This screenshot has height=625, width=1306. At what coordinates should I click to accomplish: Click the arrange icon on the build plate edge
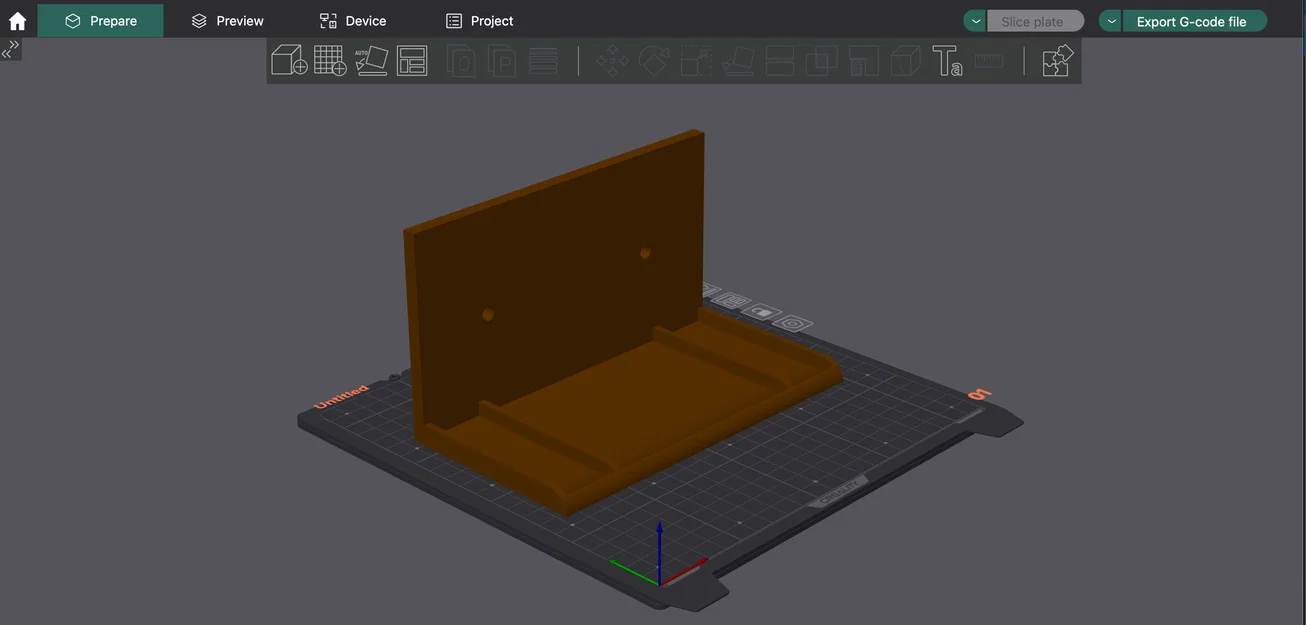tap(731, 300)
